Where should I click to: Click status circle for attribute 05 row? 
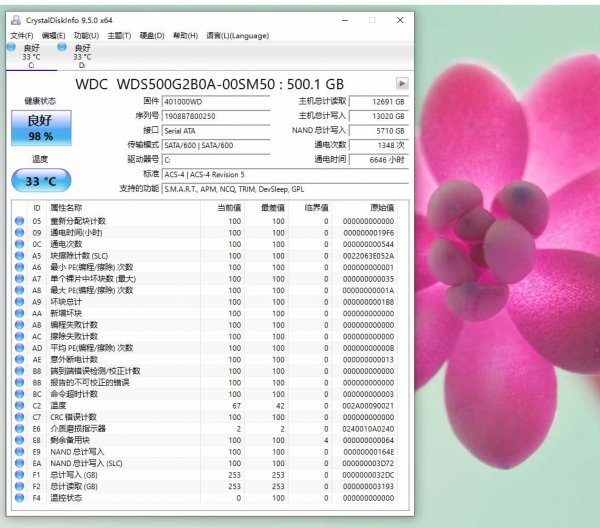tap(20, 221)
